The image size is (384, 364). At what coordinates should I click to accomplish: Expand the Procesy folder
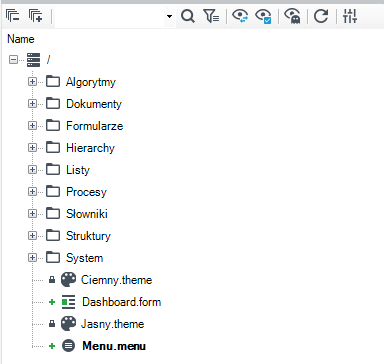[x=32, y=192]
